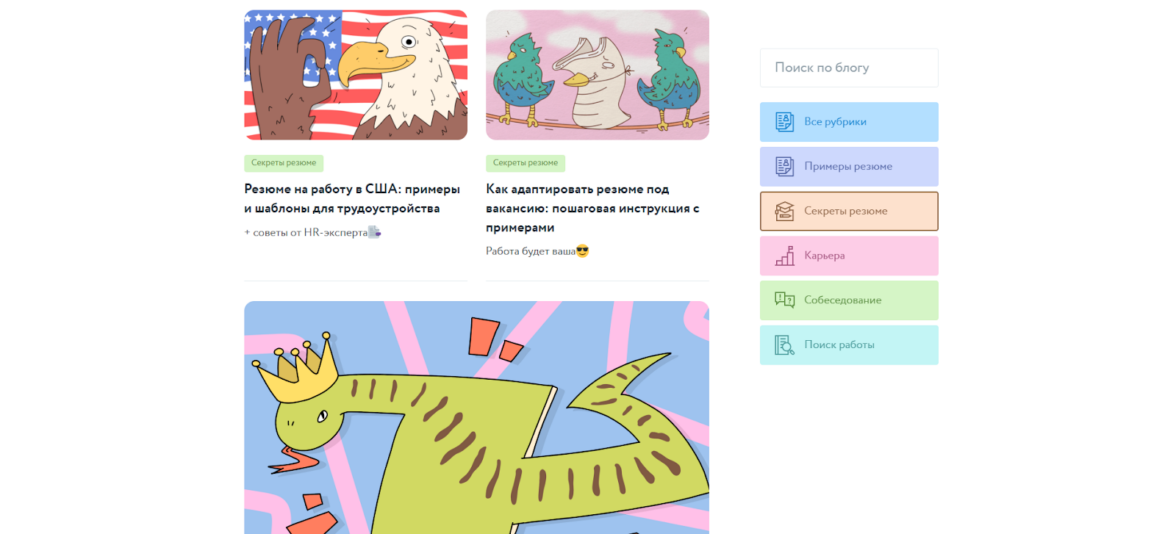Focus the Поиск по блогу search field
Viewport: 1176px width, 534px height.
[849, 68]
